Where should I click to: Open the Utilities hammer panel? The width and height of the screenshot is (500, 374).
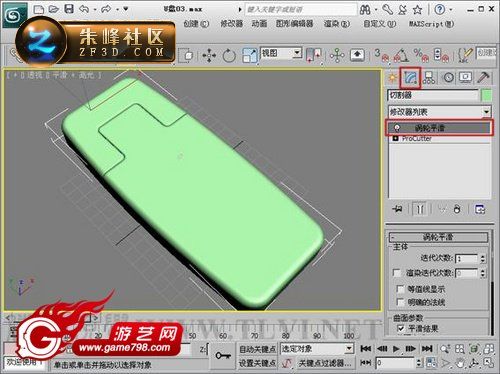pos(483,77)
